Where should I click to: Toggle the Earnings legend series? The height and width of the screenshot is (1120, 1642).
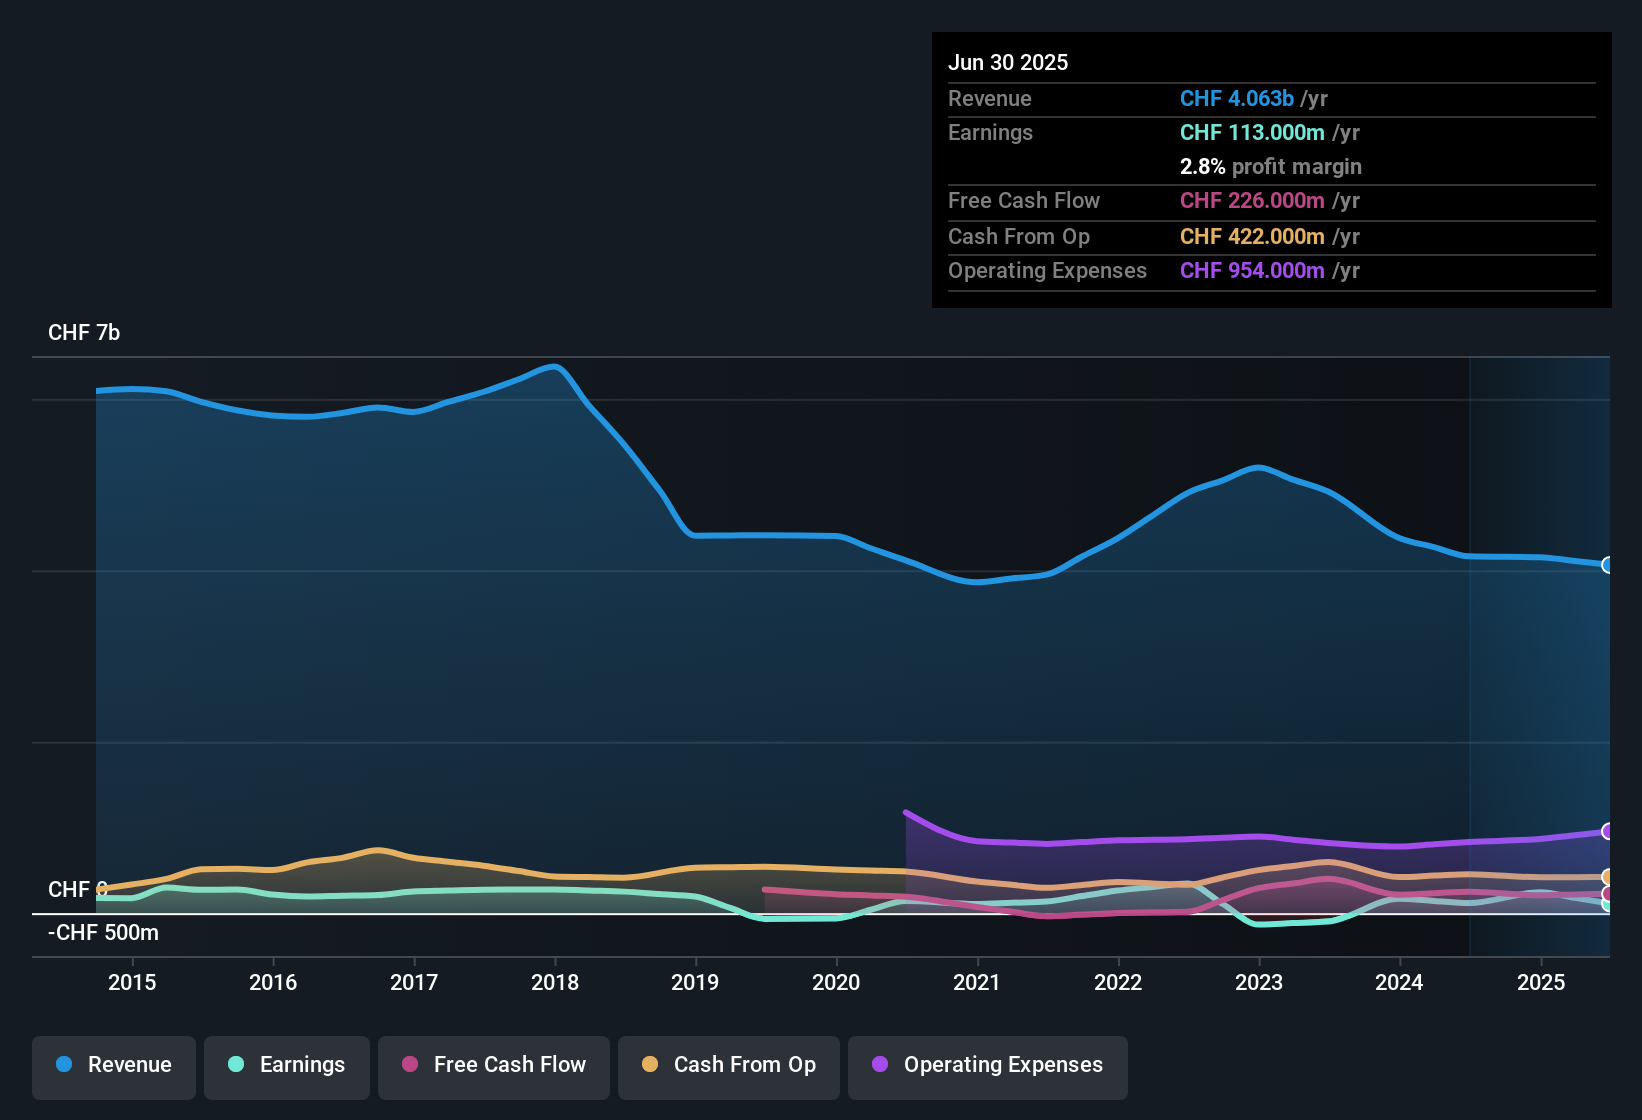pyautogui.click(x=287, y=1065)
